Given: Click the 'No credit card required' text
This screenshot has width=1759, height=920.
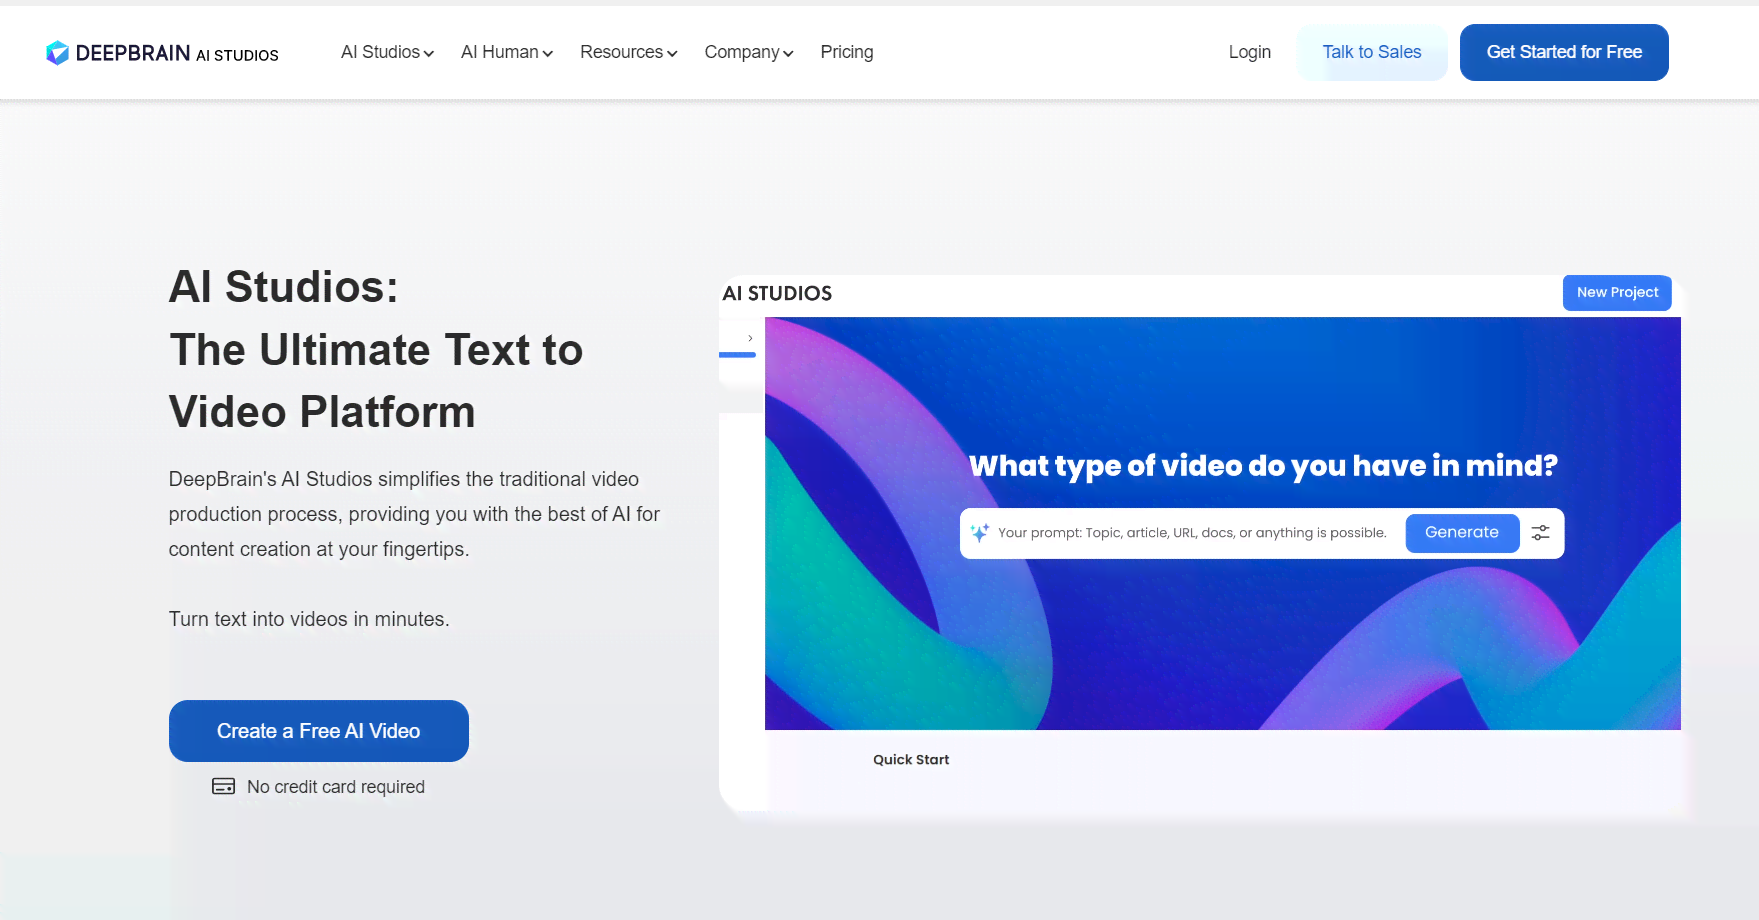Looking at the screenshot, I should (335, 787).
